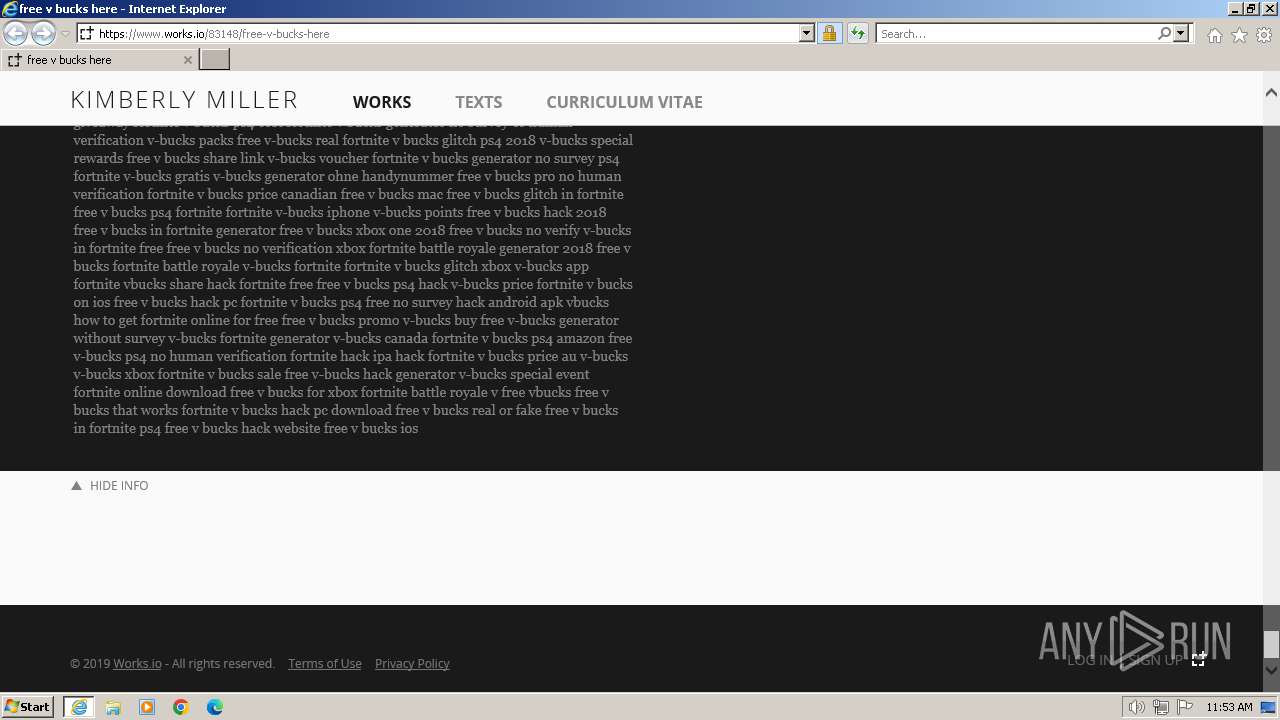The image size is (1280, 720).
Task: Close the 'free v bucks here' tab
Action: tap(187, 60)
